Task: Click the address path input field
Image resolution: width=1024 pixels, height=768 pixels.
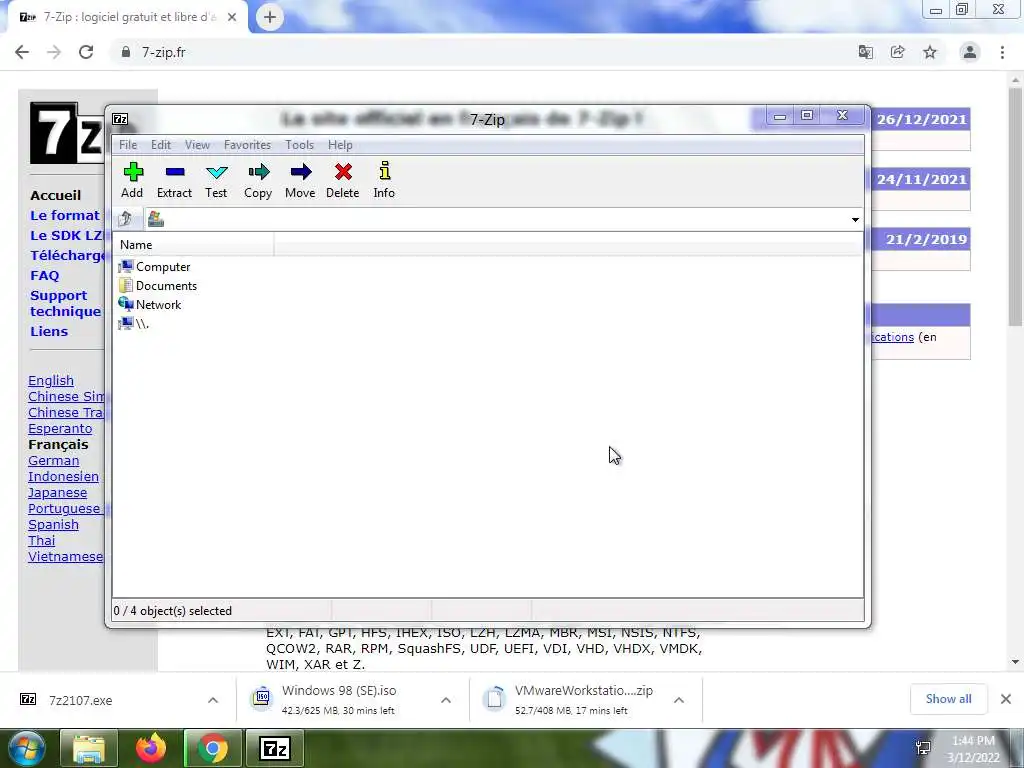Action: pos(506,219)
